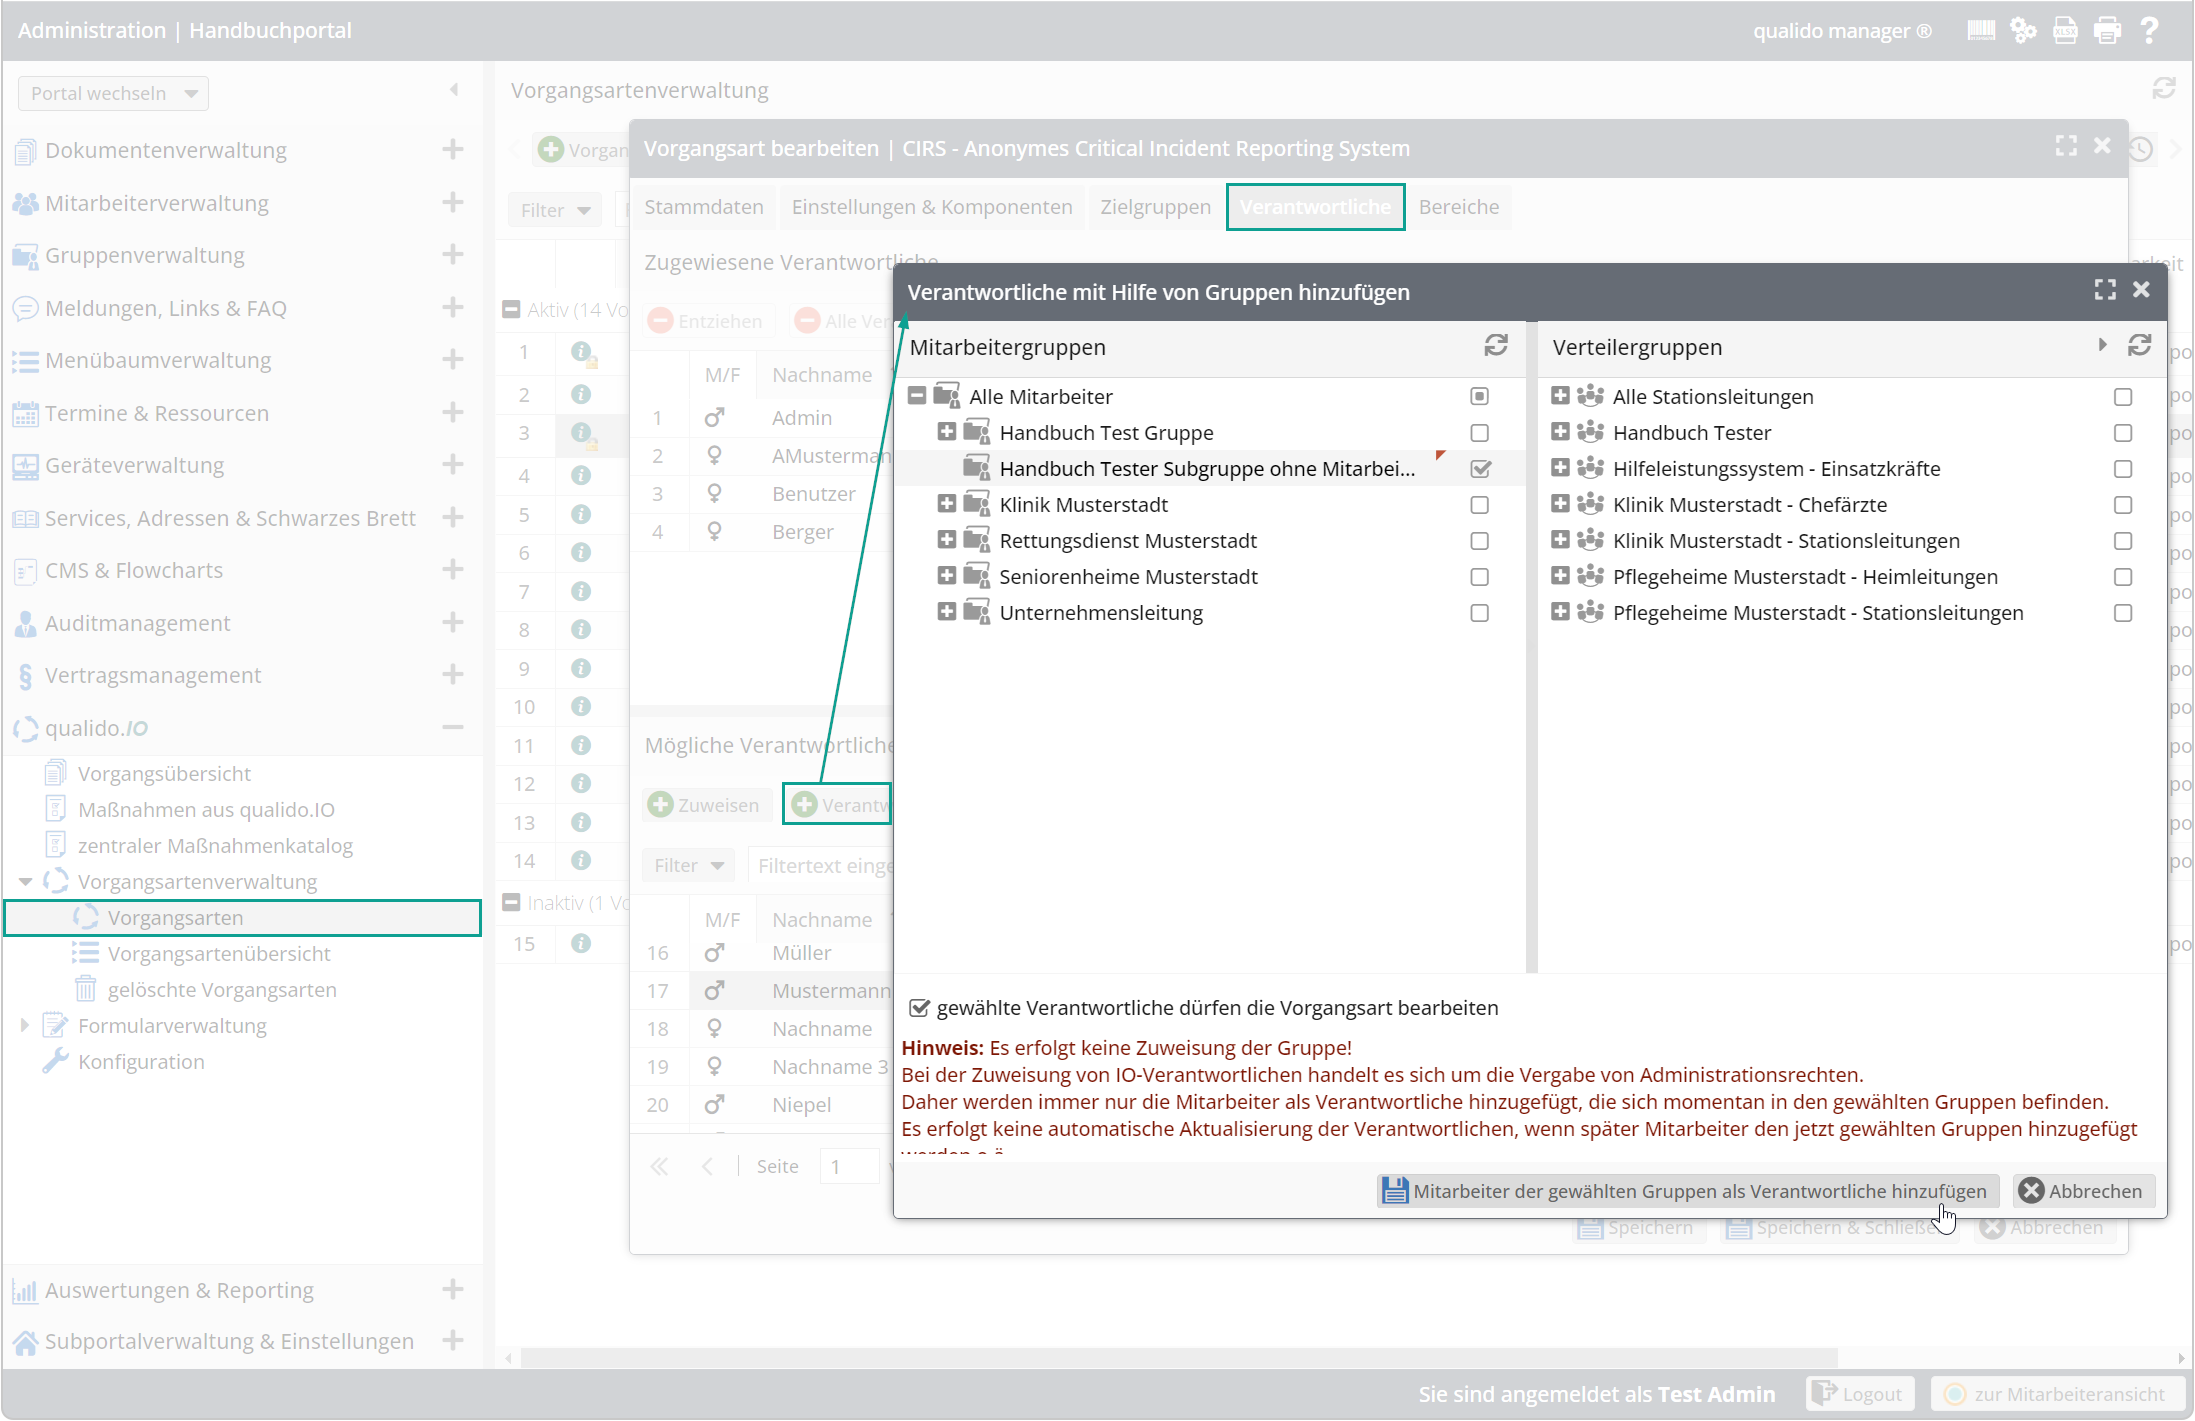Switch to Einstellungen & Komponenten tab
The image size is (2195, 1421).
(932, 207)
